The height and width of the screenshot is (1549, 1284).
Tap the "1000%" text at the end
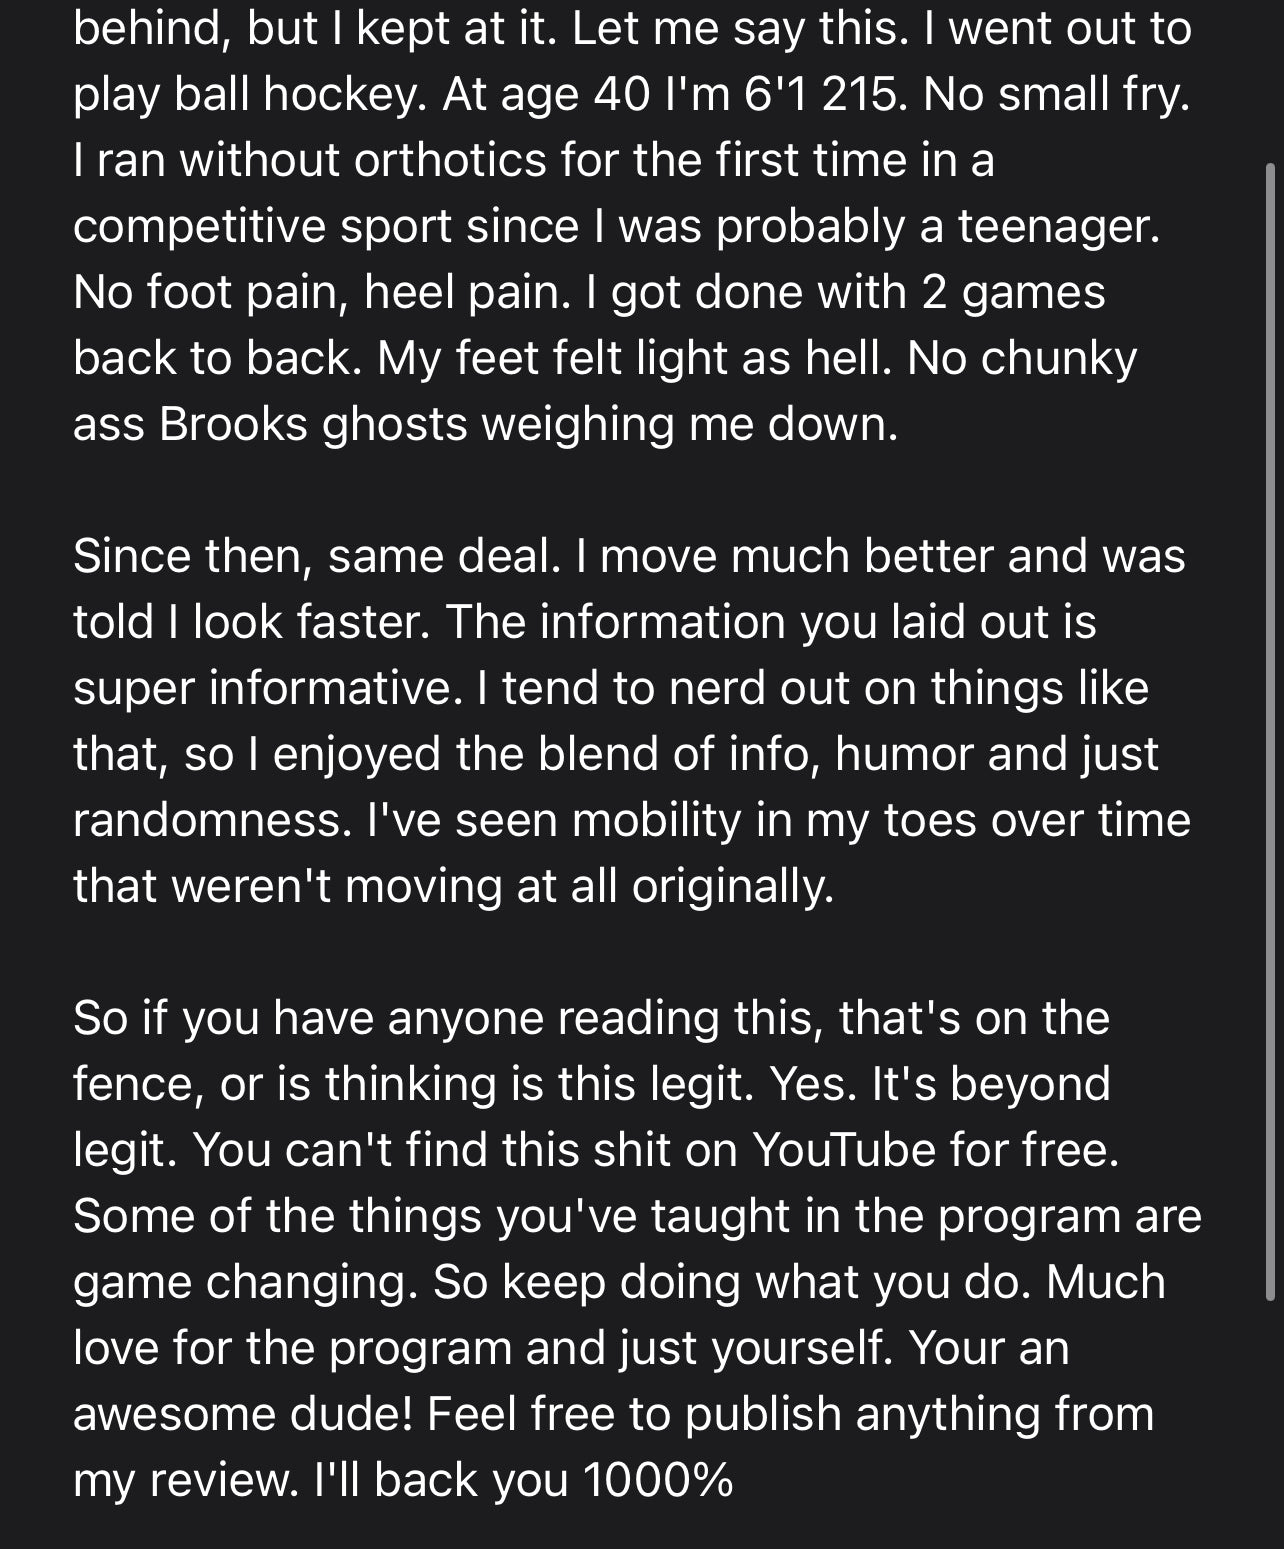658,1480
